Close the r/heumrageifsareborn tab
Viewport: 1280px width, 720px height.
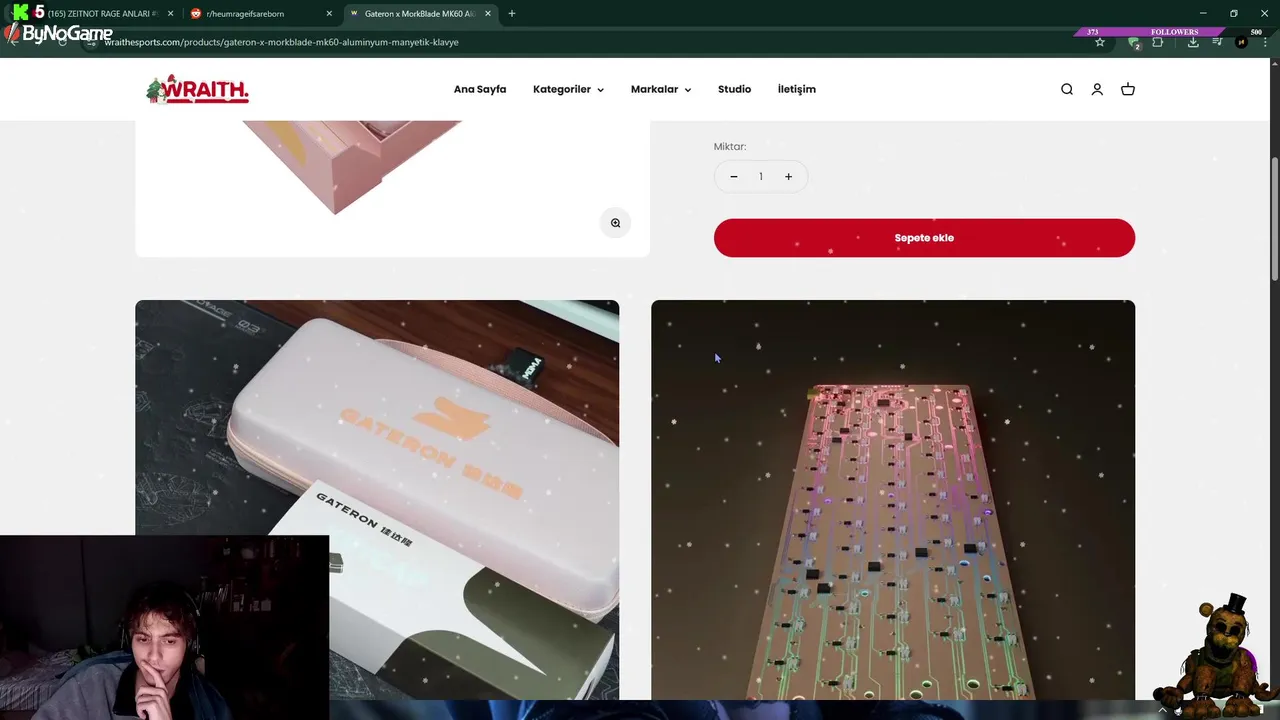pyautogui.click(x=329, y=14)
